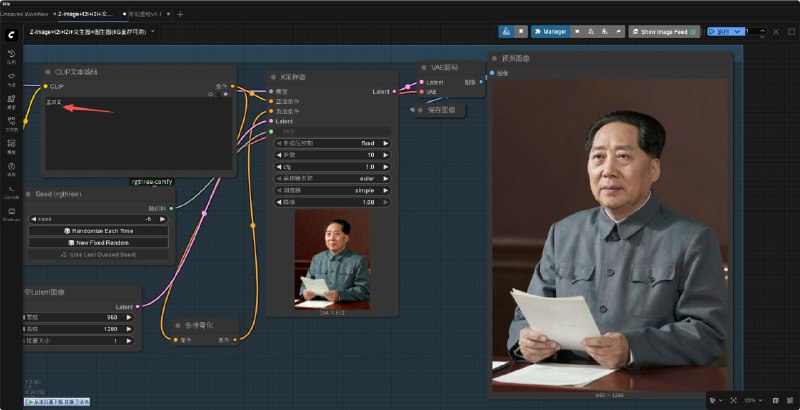Click the last icon in bottom-right toolbar
Image resolution: width=800 pixels, height=410 pixels.
pyautogui.click(x=790, y=400)
